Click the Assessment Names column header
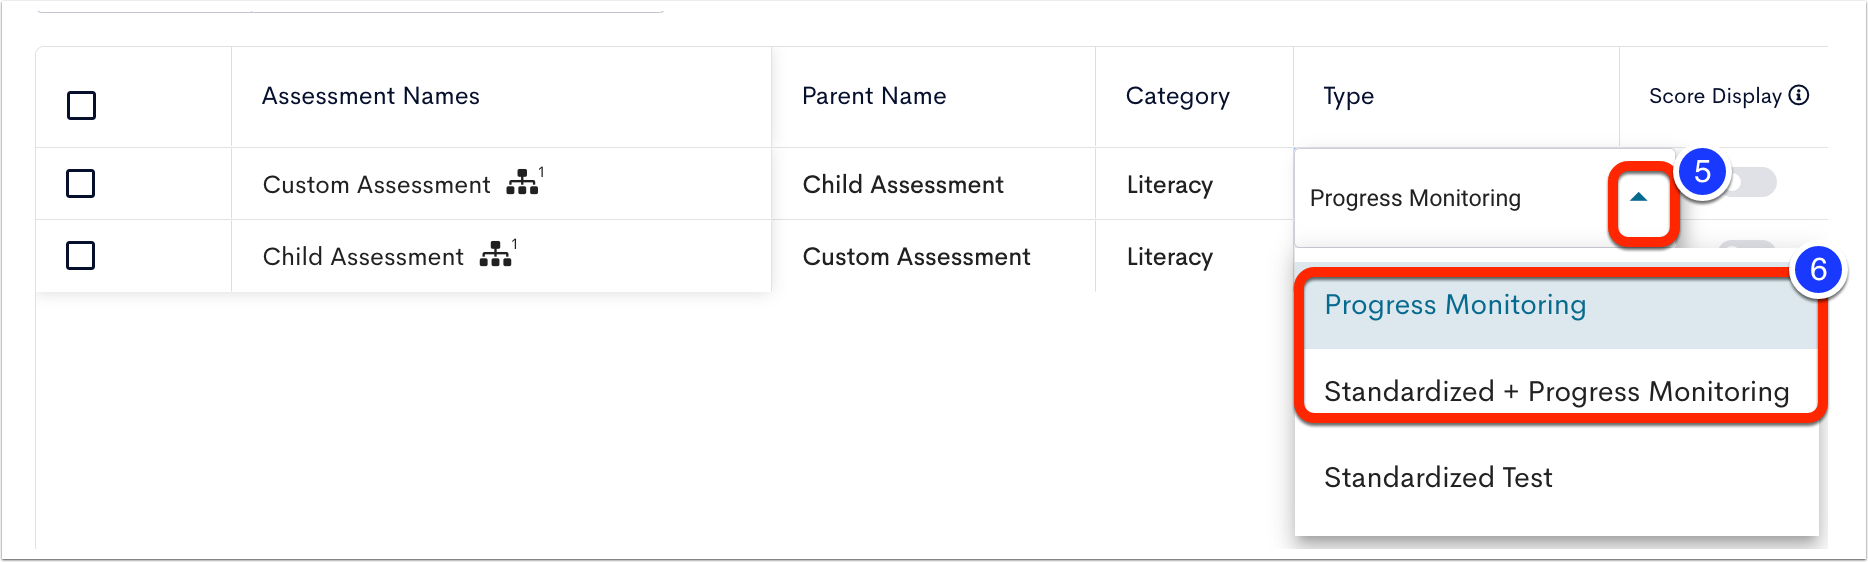1868x562 pixels. (x=371, y=96)
